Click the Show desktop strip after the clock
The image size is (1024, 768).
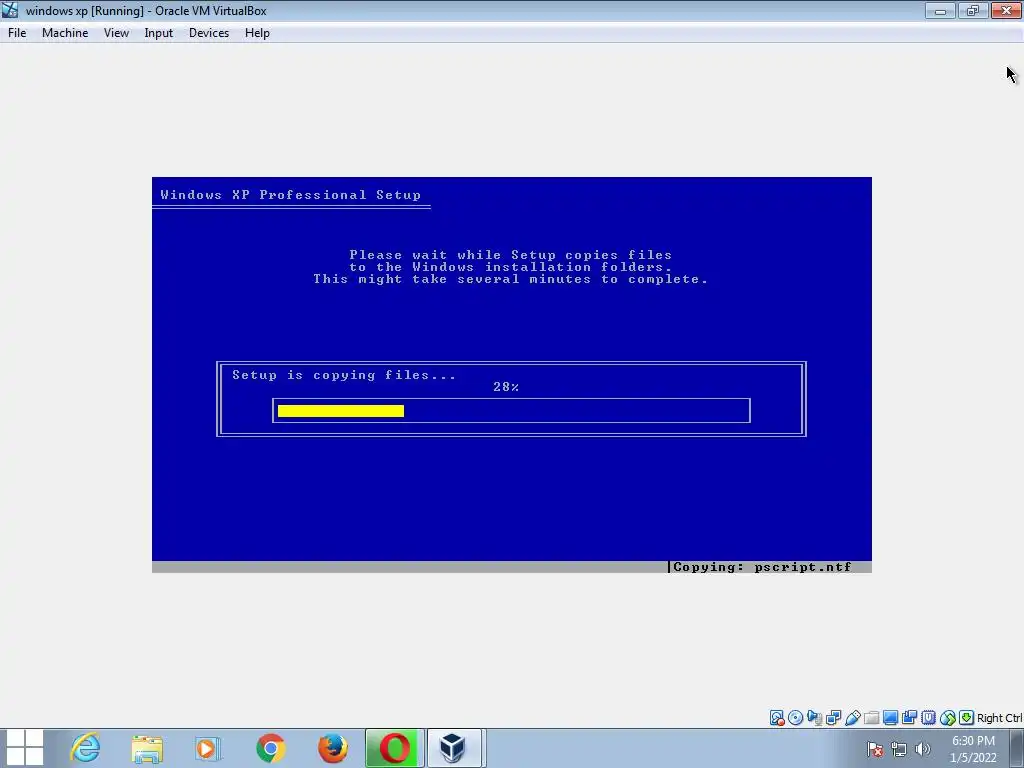pos(1017,748)
